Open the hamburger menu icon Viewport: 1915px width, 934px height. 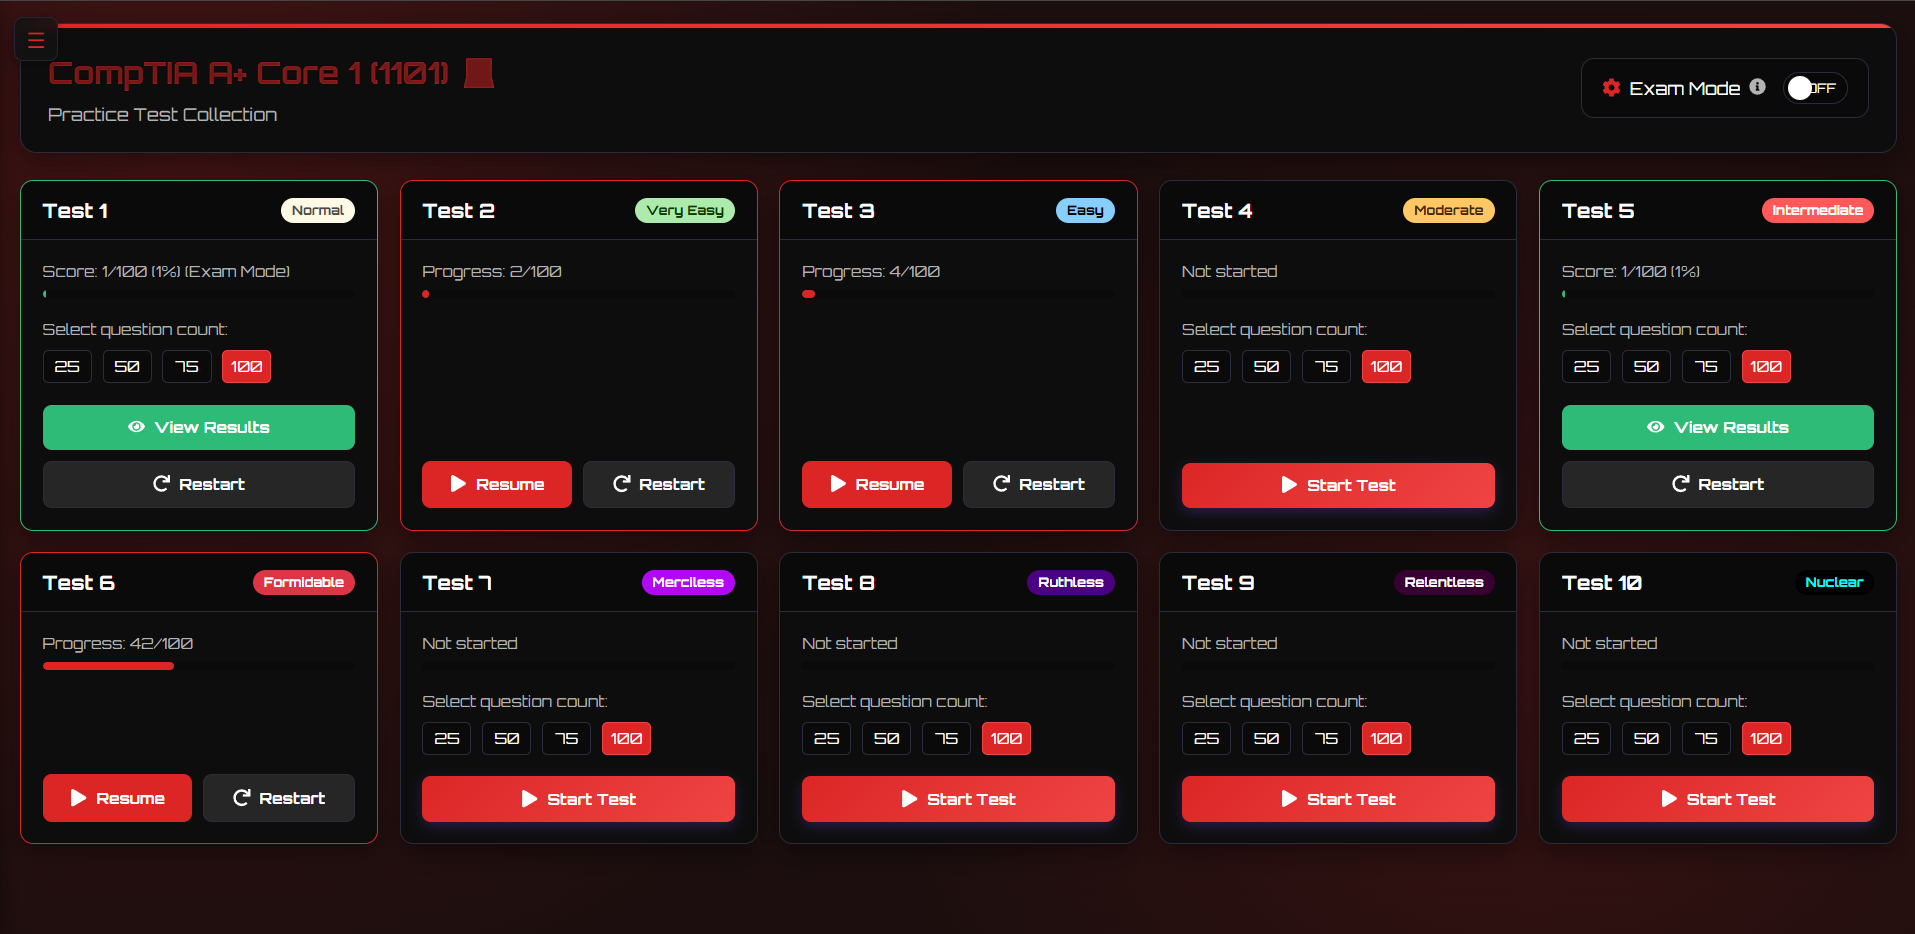pyautogui.click(x=36, y=40)
